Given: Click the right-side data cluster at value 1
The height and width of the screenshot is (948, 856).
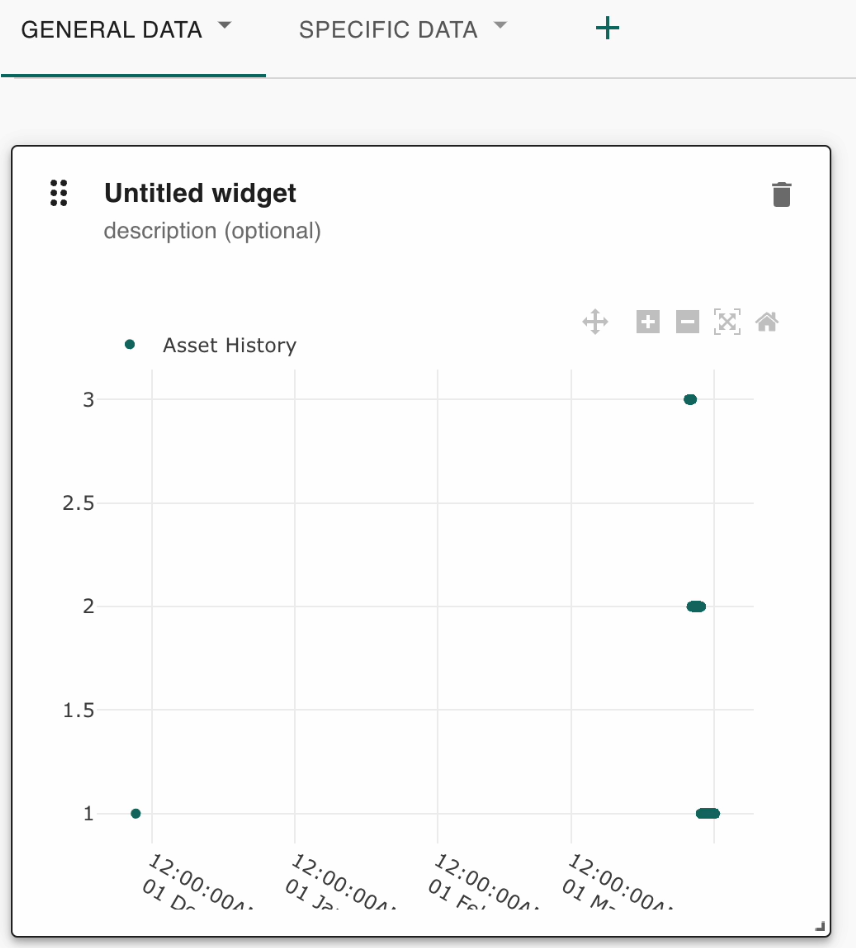Looking at the screenshot, I should coord(708,814).
